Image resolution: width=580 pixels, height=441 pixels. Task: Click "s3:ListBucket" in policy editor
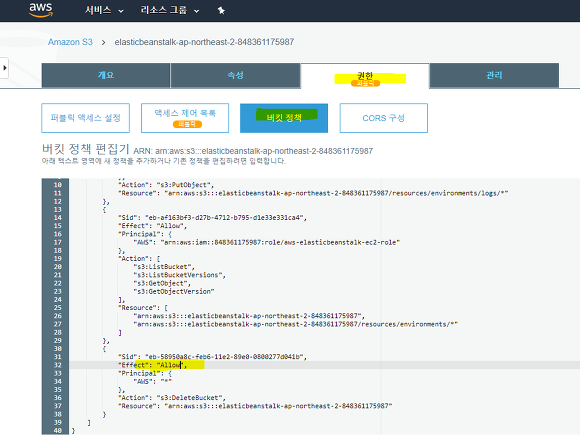[164, 267]
